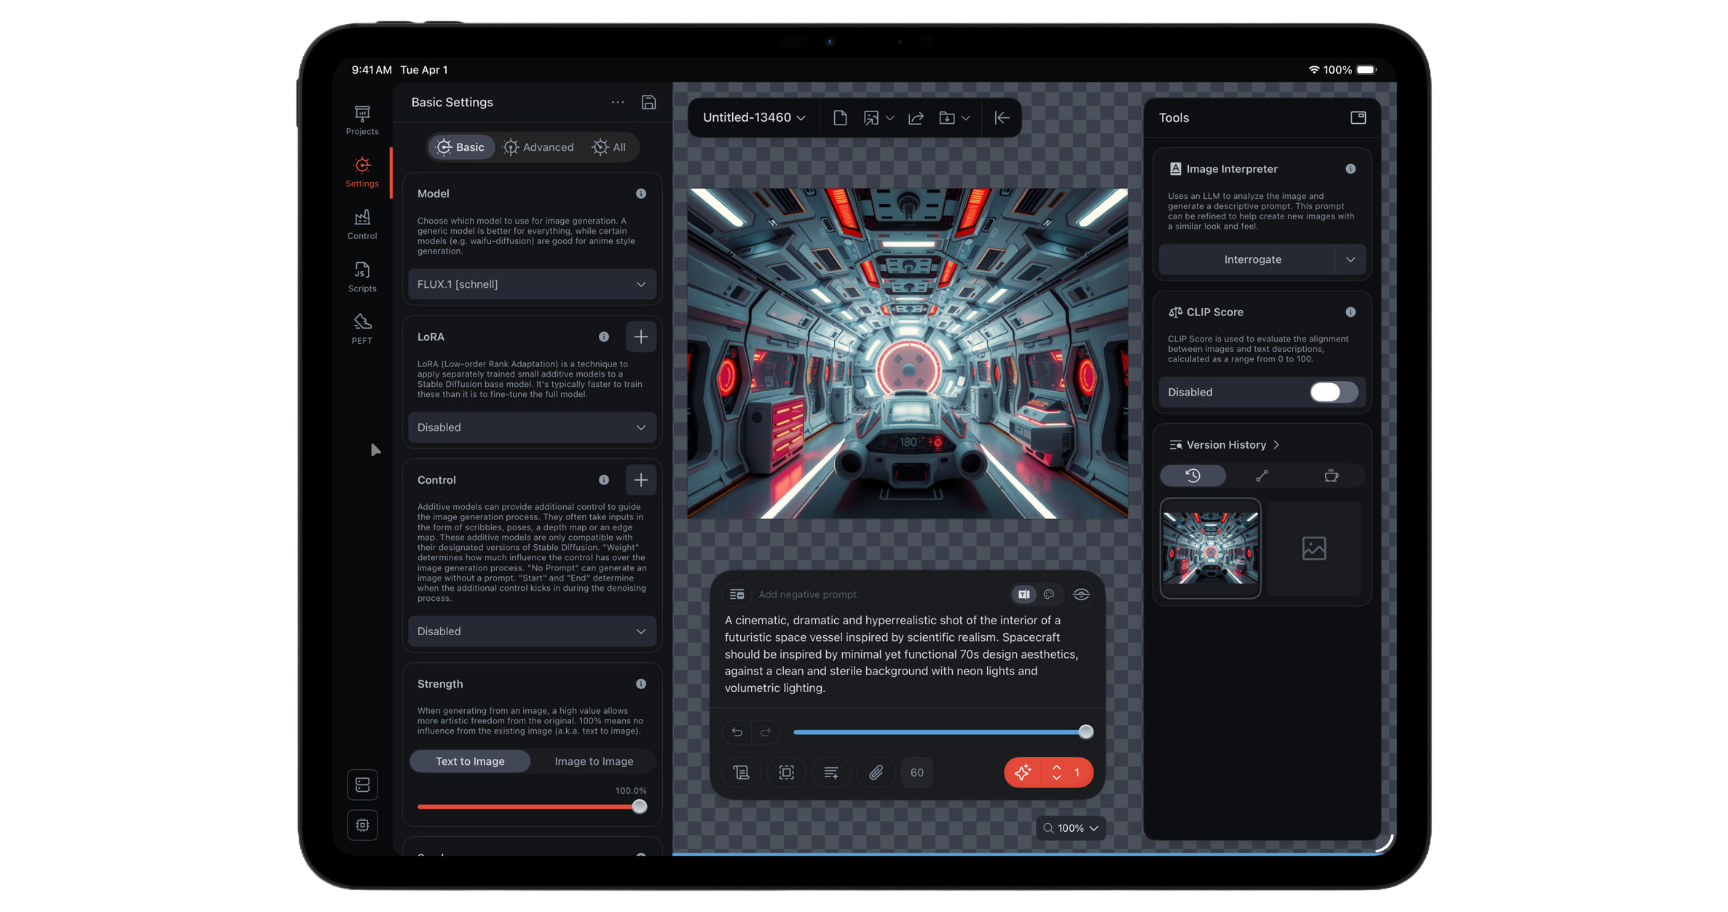
Task: Click the Strength slider handle
Action: click(x=639, y=807)
